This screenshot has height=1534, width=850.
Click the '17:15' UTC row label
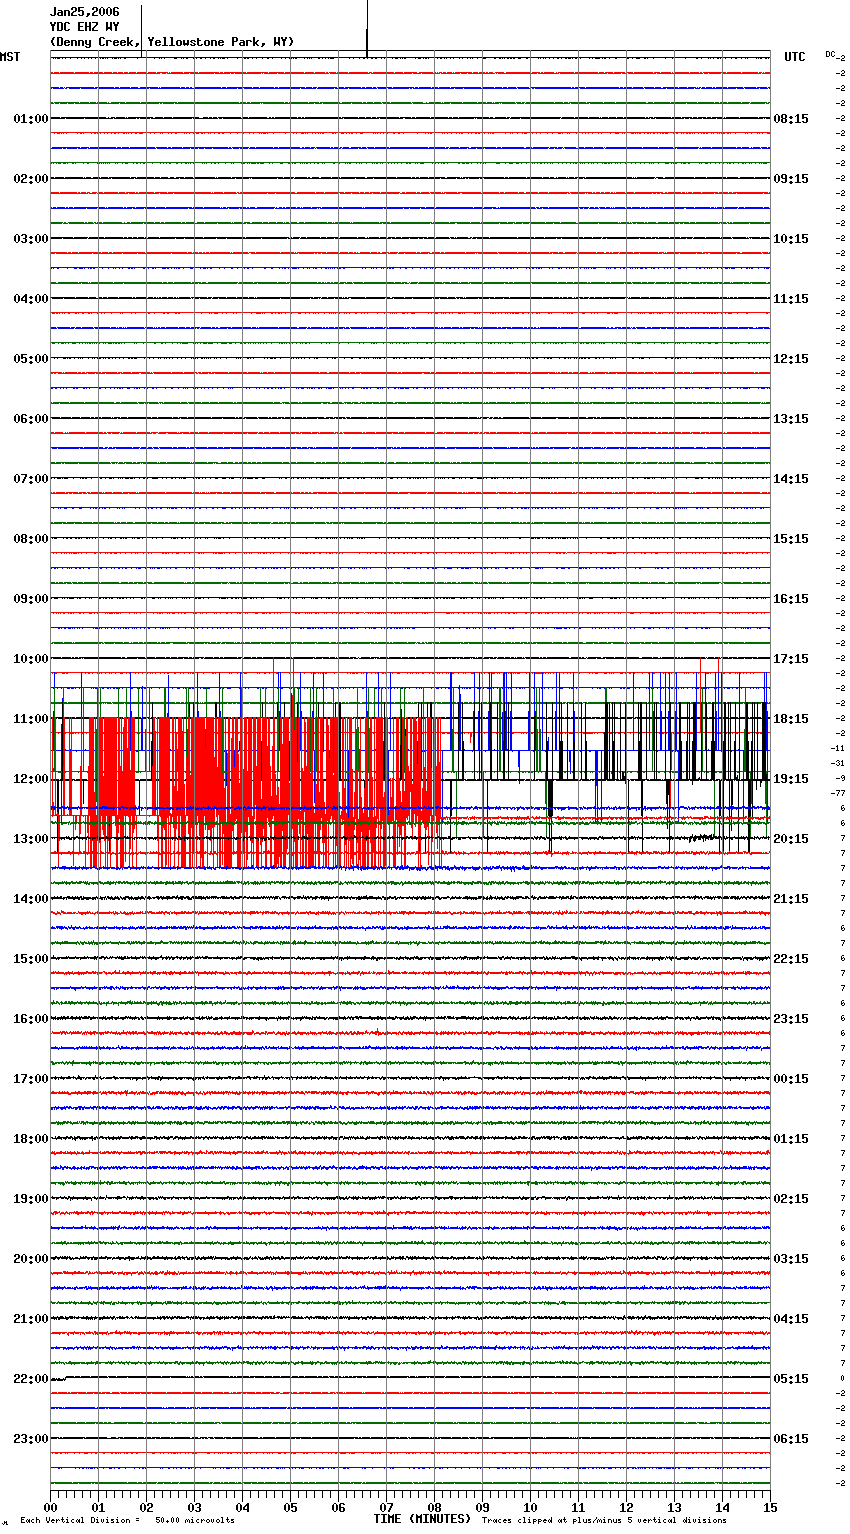[x=791, y=659]
